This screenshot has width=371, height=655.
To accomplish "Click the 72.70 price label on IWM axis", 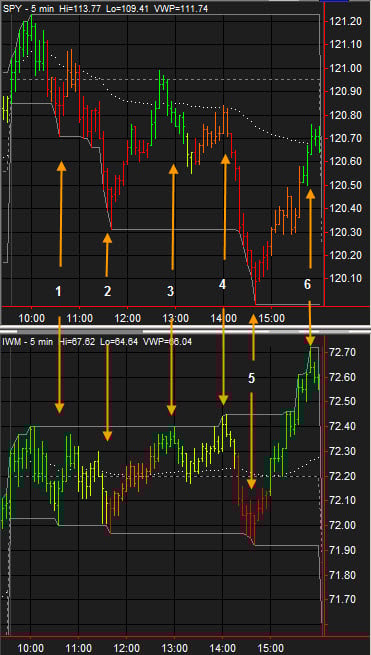I will click(x=343, y=353).
